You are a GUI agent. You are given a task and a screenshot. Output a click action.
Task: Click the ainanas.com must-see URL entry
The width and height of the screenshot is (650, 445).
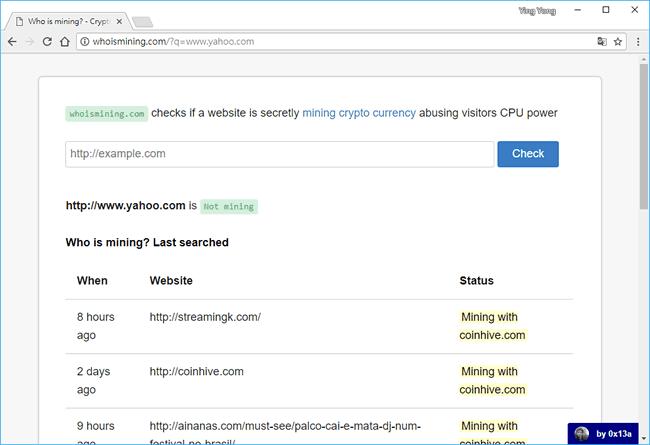(x=285, y=433)
